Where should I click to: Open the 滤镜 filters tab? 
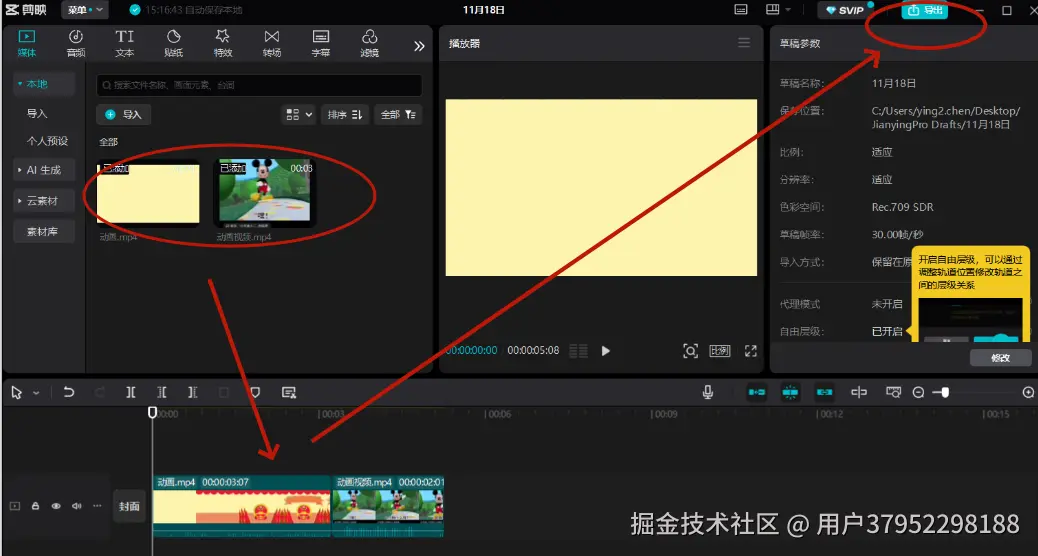click(369, 43)
